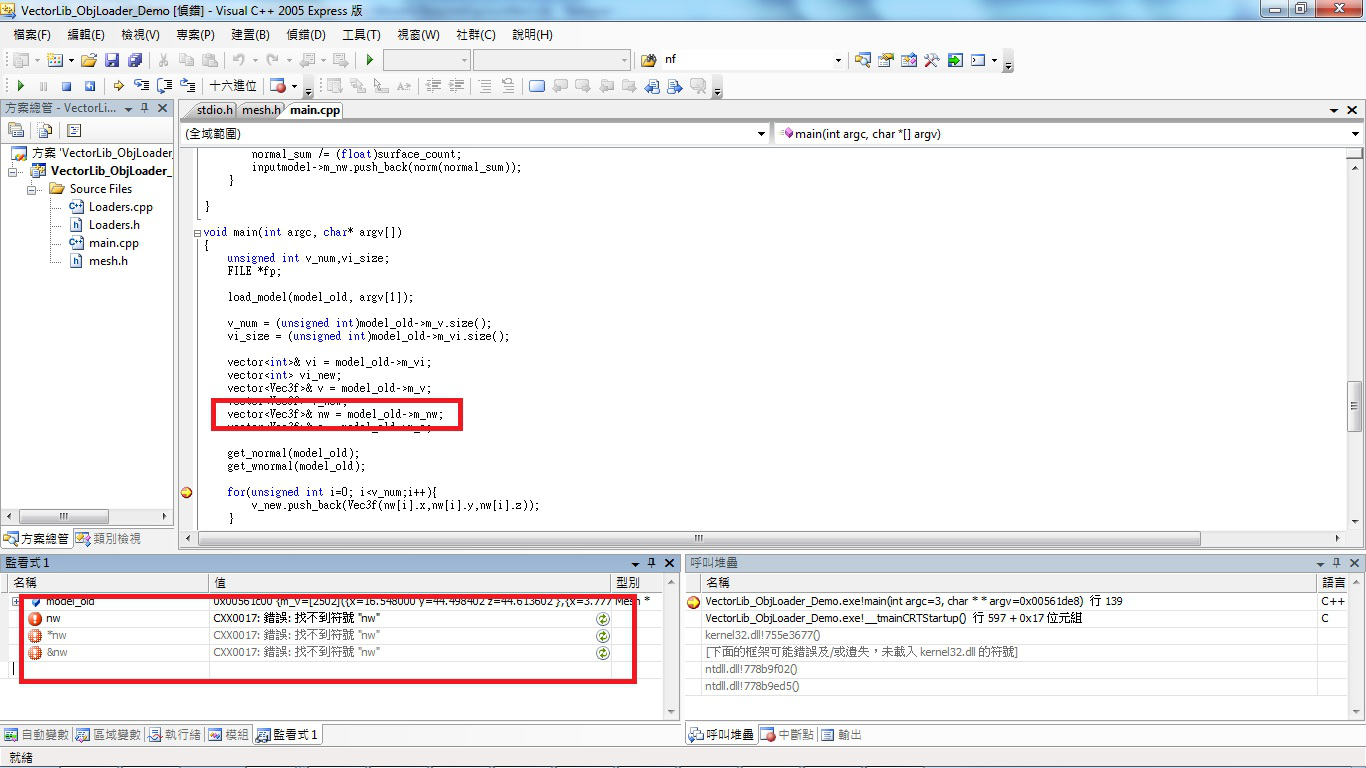Open the Toolbox hammer-and-wrench icon

[x=931, y=60]
